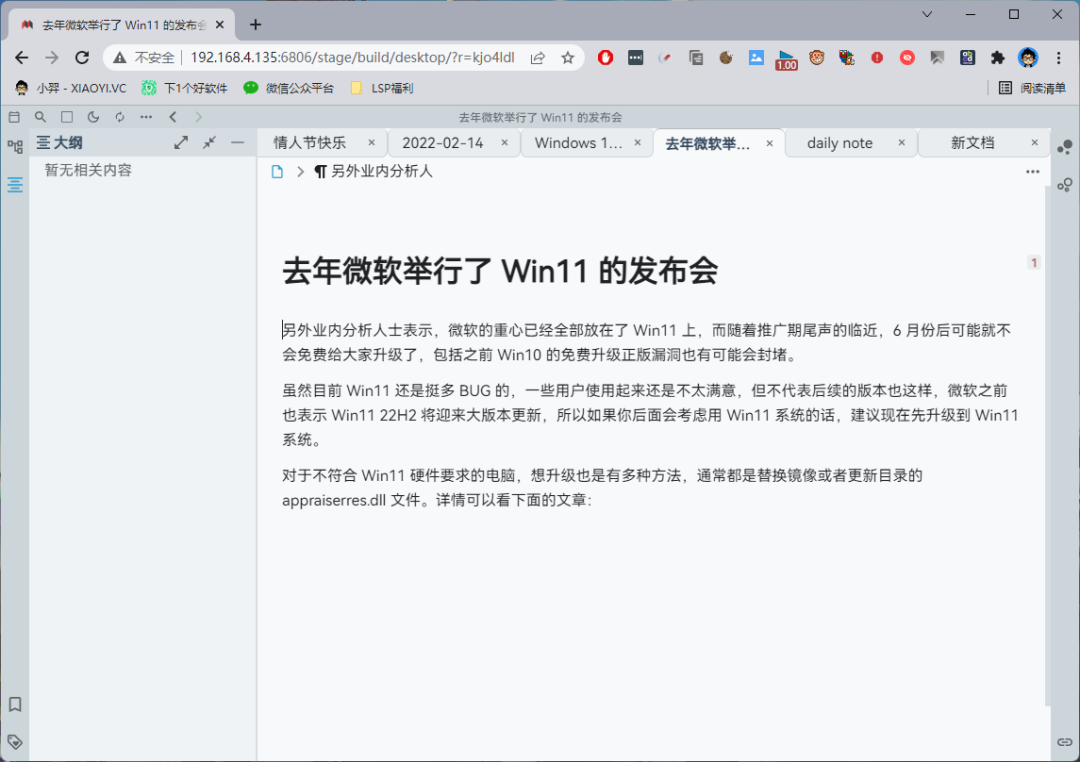The height and width of the screenshot is (762, 1080).
Task: Select the active 去年微软举... tab
Action: pyautogui.click(x=707, y=143)
